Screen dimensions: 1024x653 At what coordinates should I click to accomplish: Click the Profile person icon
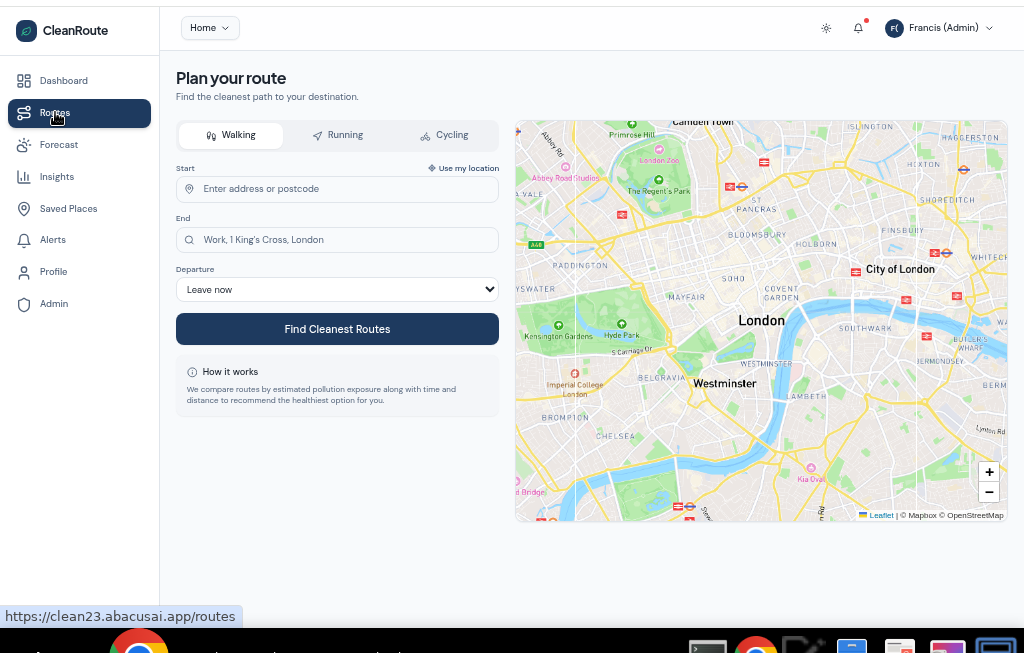click(x=24, y=272)
